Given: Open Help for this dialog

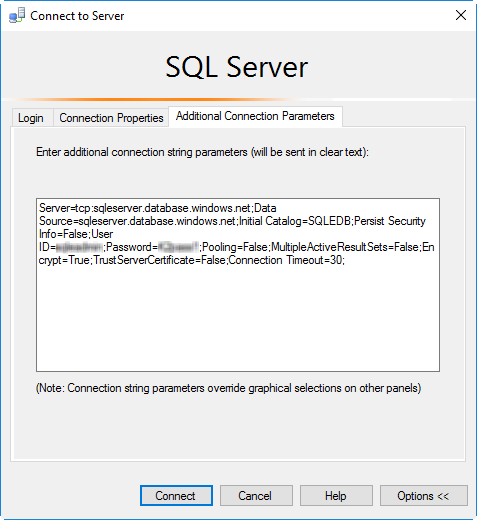Looking at the screenshot, I should point(336,496).
